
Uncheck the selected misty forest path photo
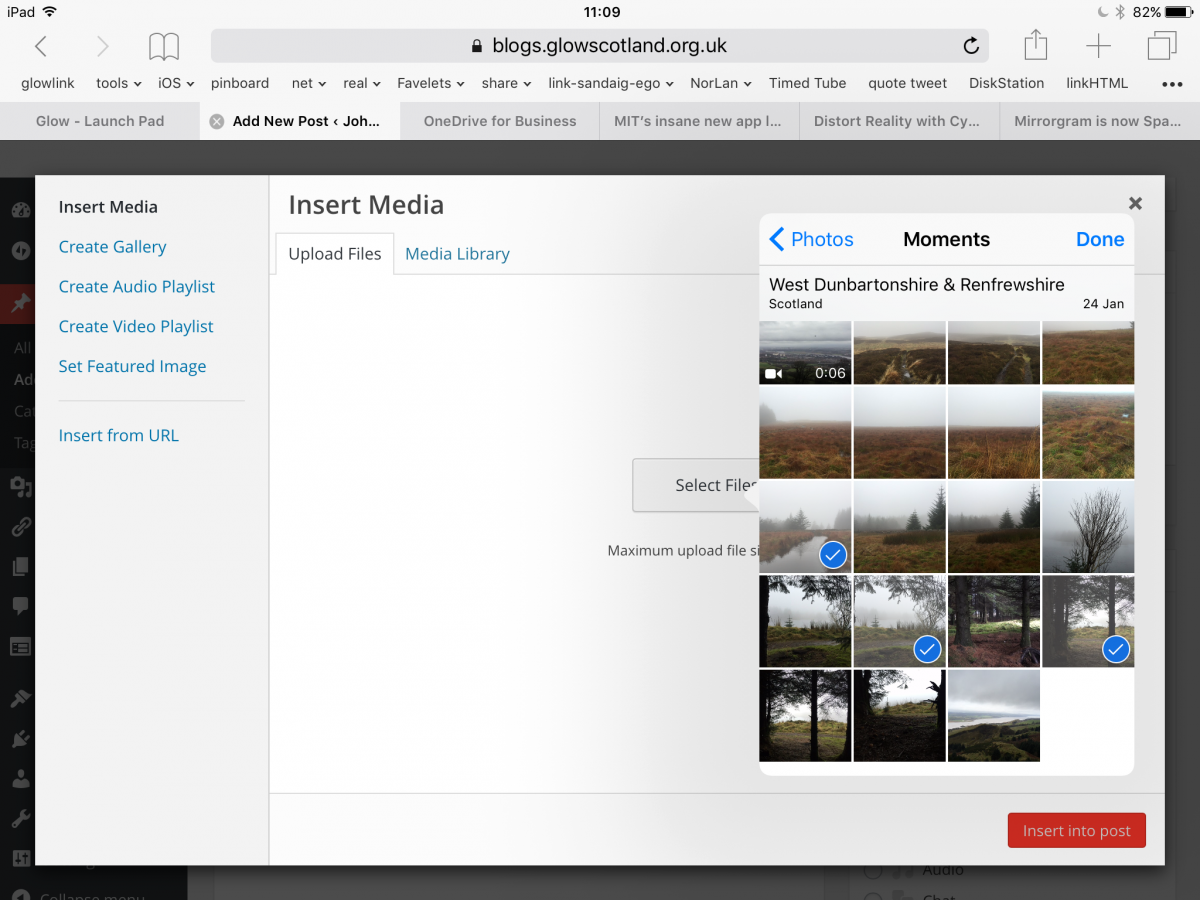point(899,621)
